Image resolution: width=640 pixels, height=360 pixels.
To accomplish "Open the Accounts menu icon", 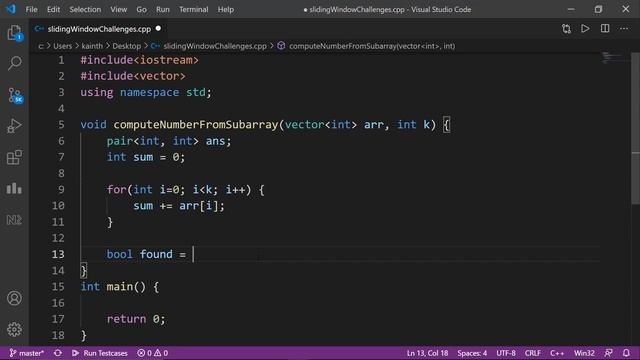I will pyautogui.click(x=14, y=298).
